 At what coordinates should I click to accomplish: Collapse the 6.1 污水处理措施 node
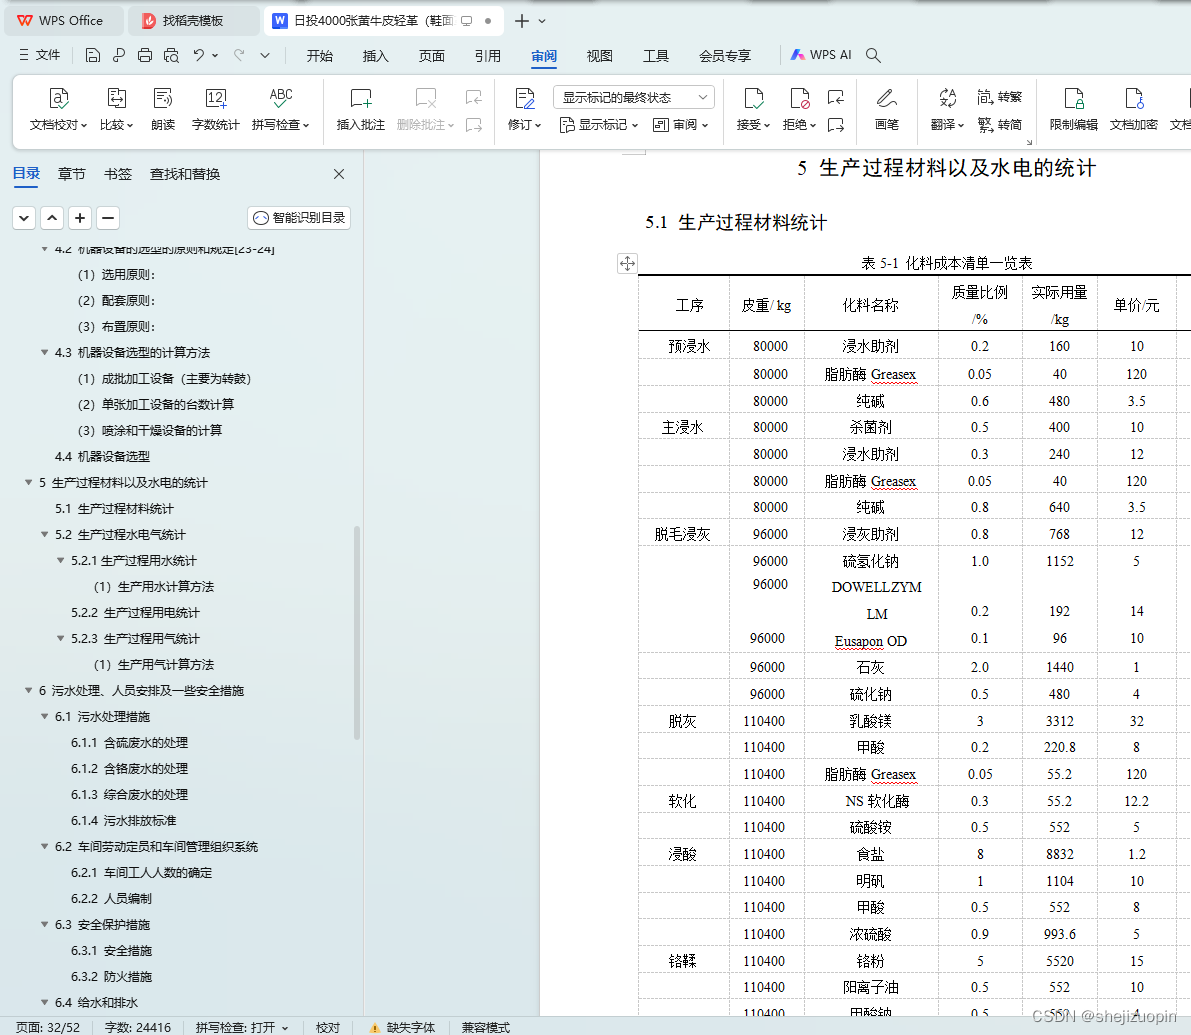(x=44, y=716)
